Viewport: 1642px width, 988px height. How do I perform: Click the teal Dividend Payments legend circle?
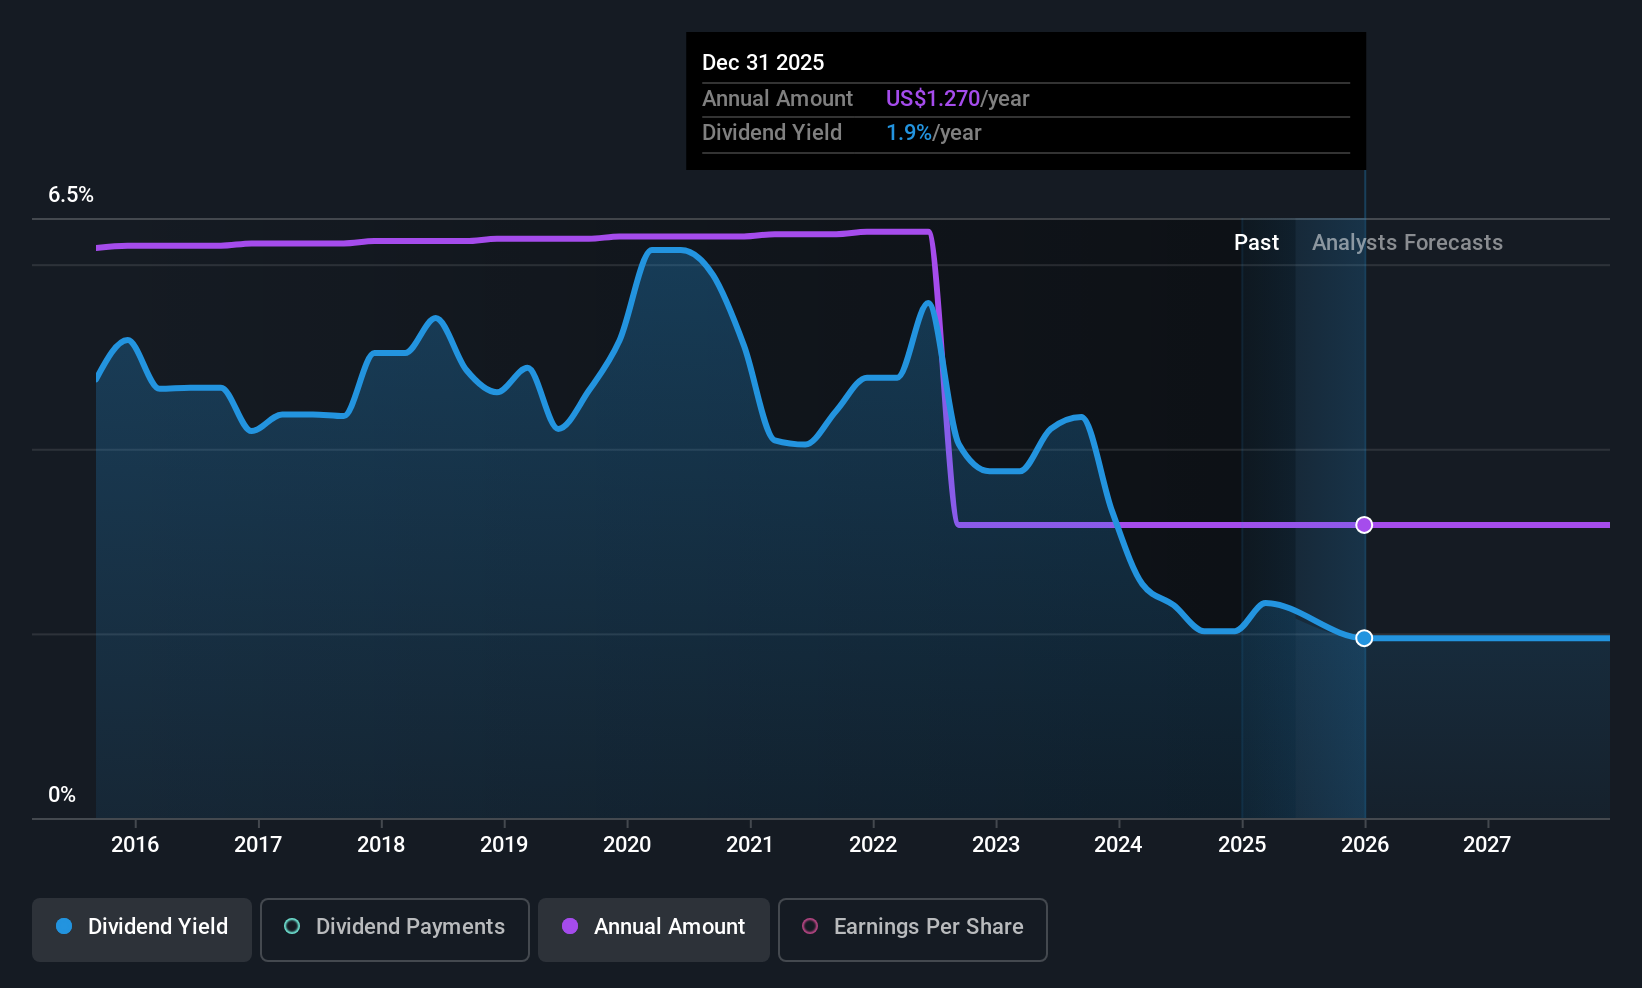tap(292, 926)
